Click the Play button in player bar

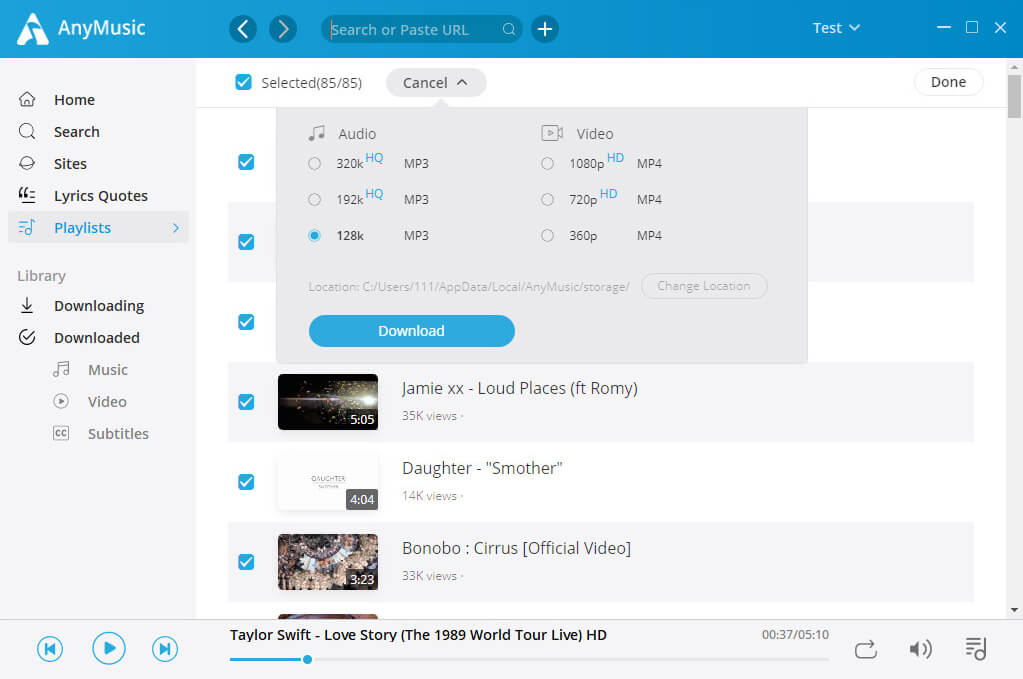tap(109, 648)
